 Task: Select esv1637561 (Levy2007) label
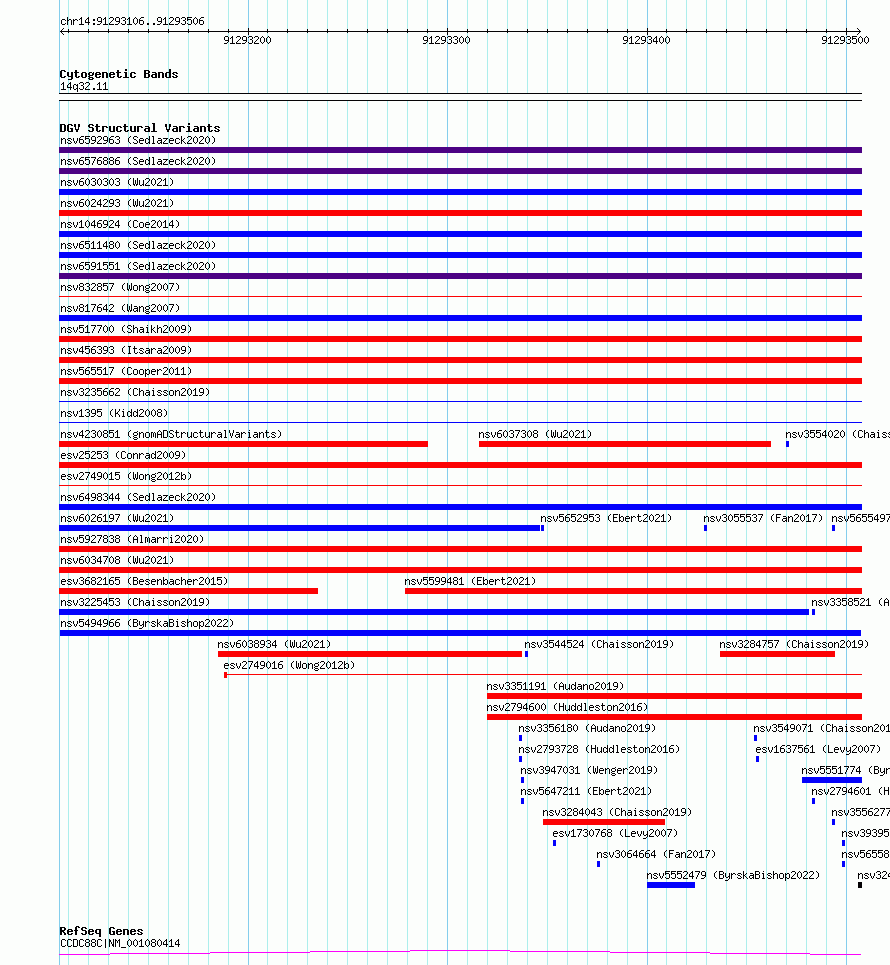pos(818,749)
